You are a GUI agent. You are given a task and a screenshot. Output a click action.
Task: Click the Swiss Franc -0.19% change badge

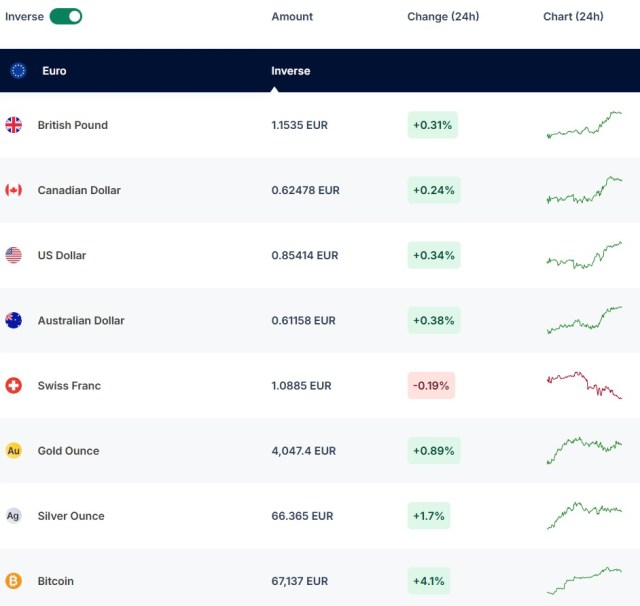pyautogui.click(x=431, y=386)
